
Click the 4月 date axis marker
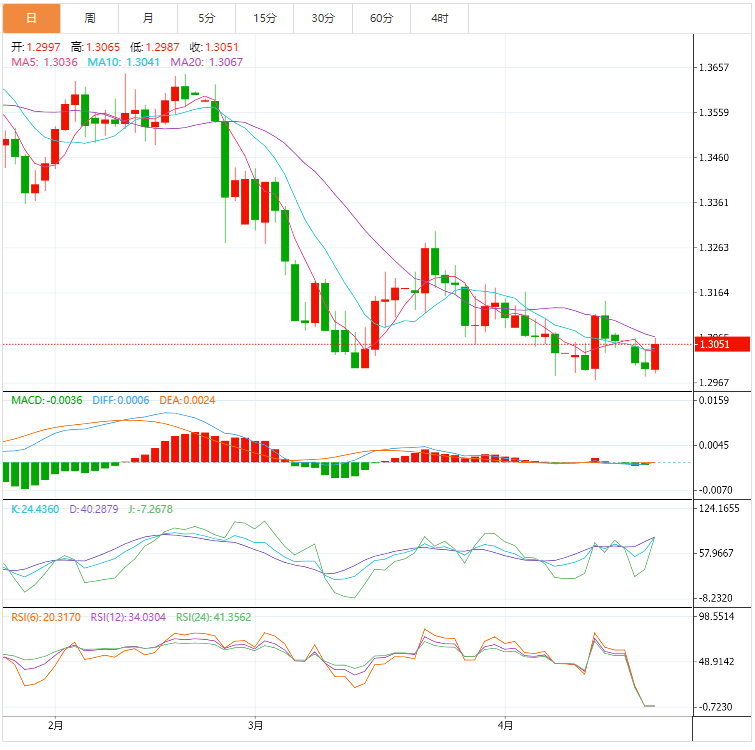pos(505,725)
